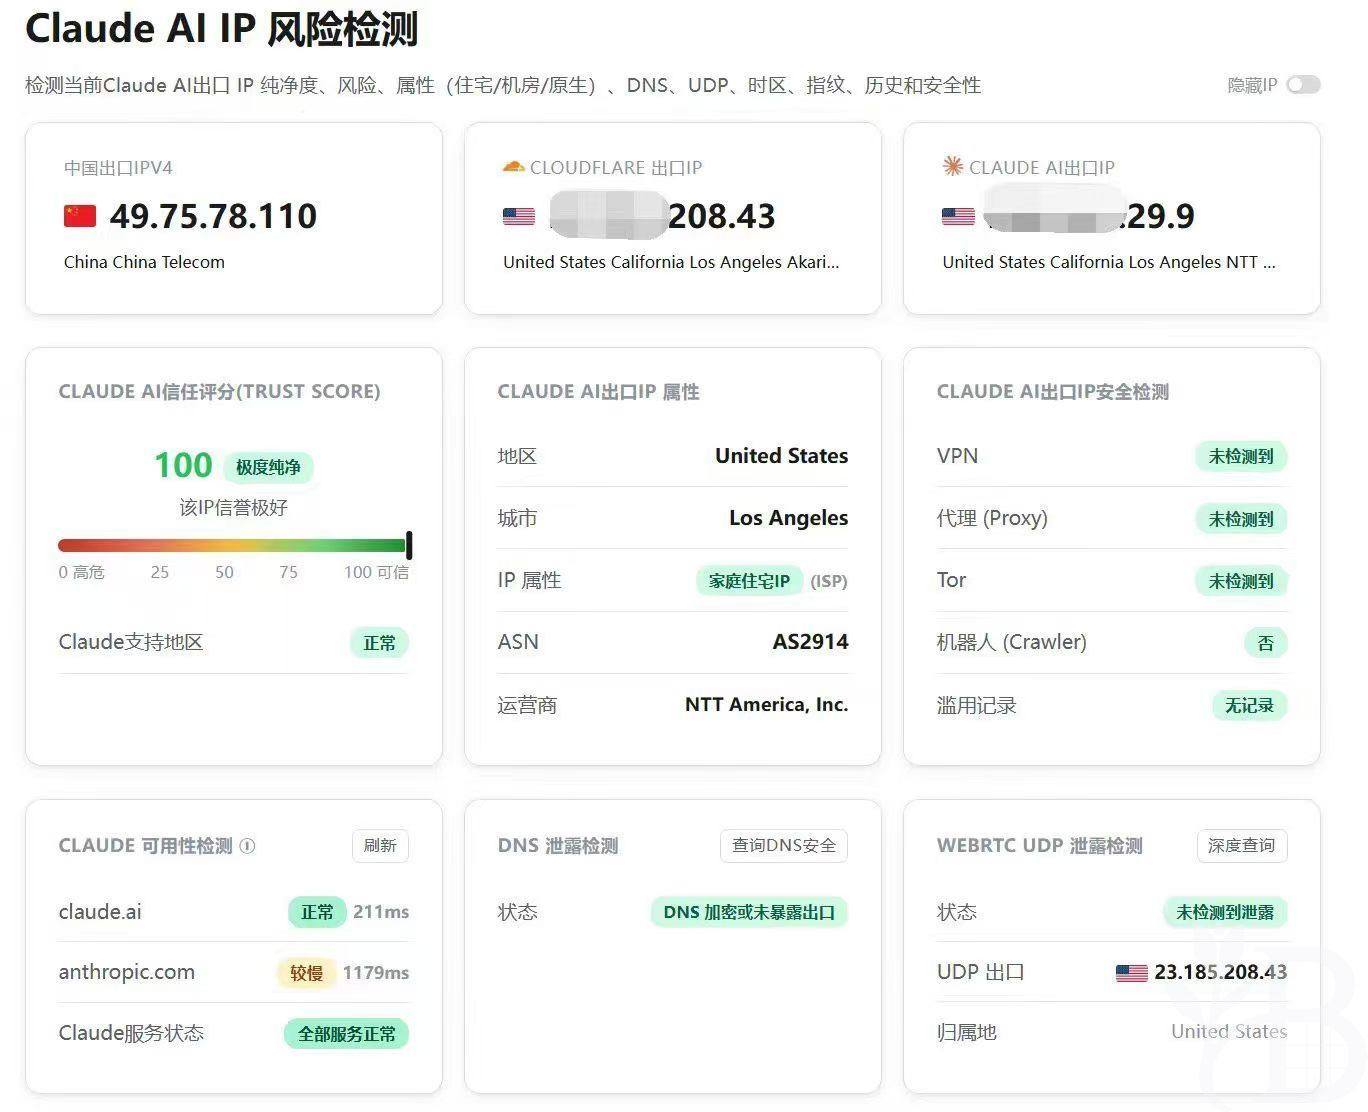Click the US flag next to UDP 出口
Viewport: 1368px width, 1112px height.
(x=1131, y=972)
